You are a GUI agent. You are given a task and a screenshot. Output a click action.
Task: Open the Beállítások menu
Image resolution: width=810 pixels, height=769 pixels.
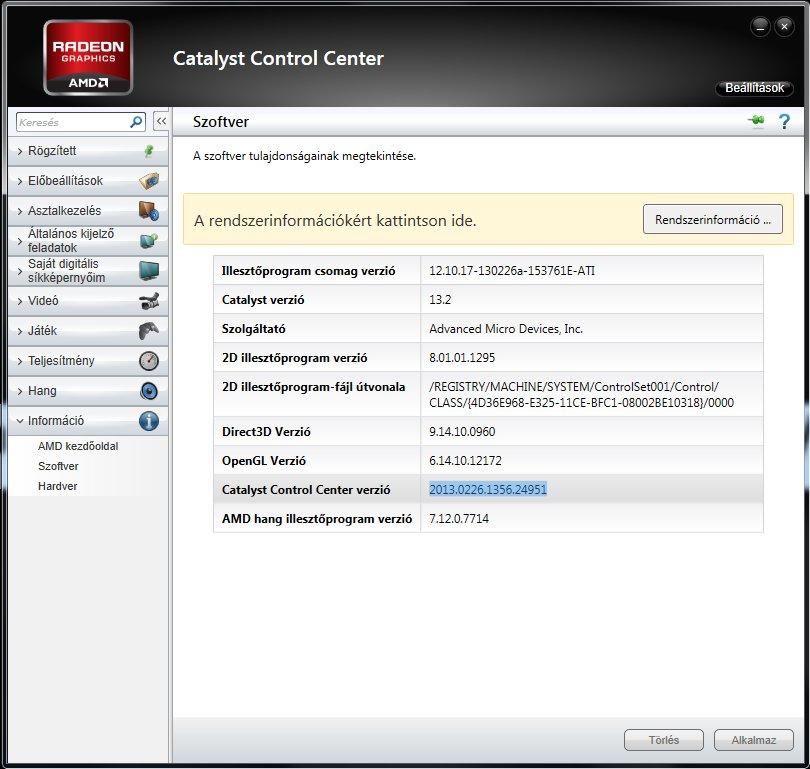tap(754, 88)
